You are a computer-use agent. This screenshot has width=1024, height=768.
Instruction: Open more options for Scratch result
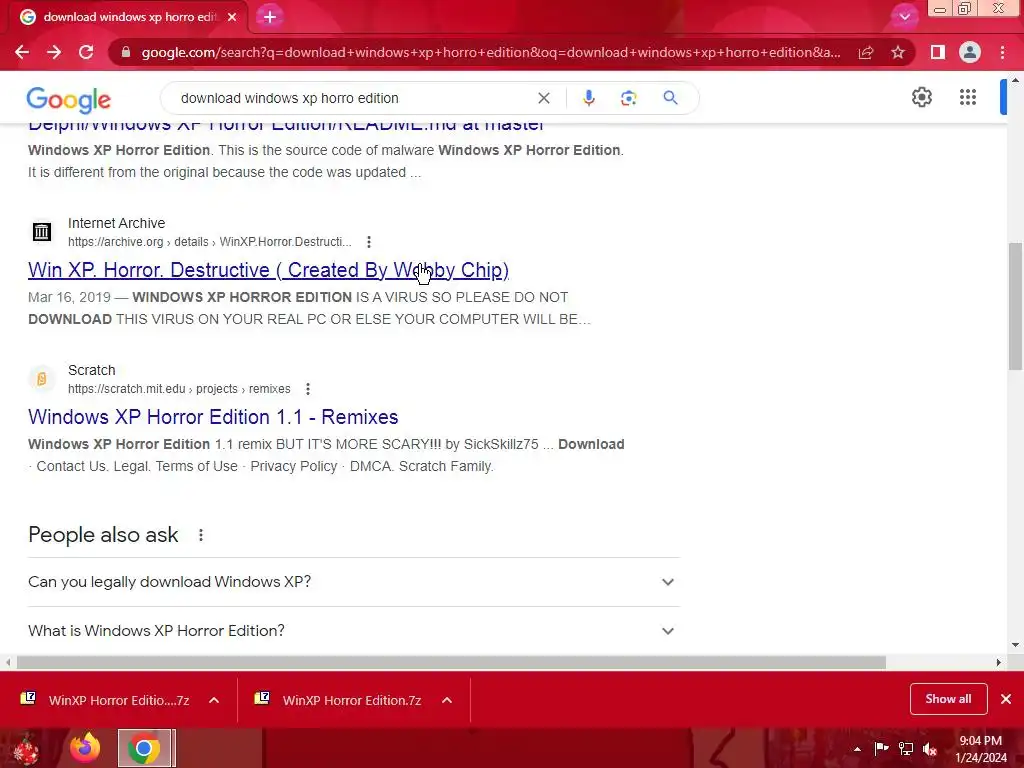[x=308, y=389]
